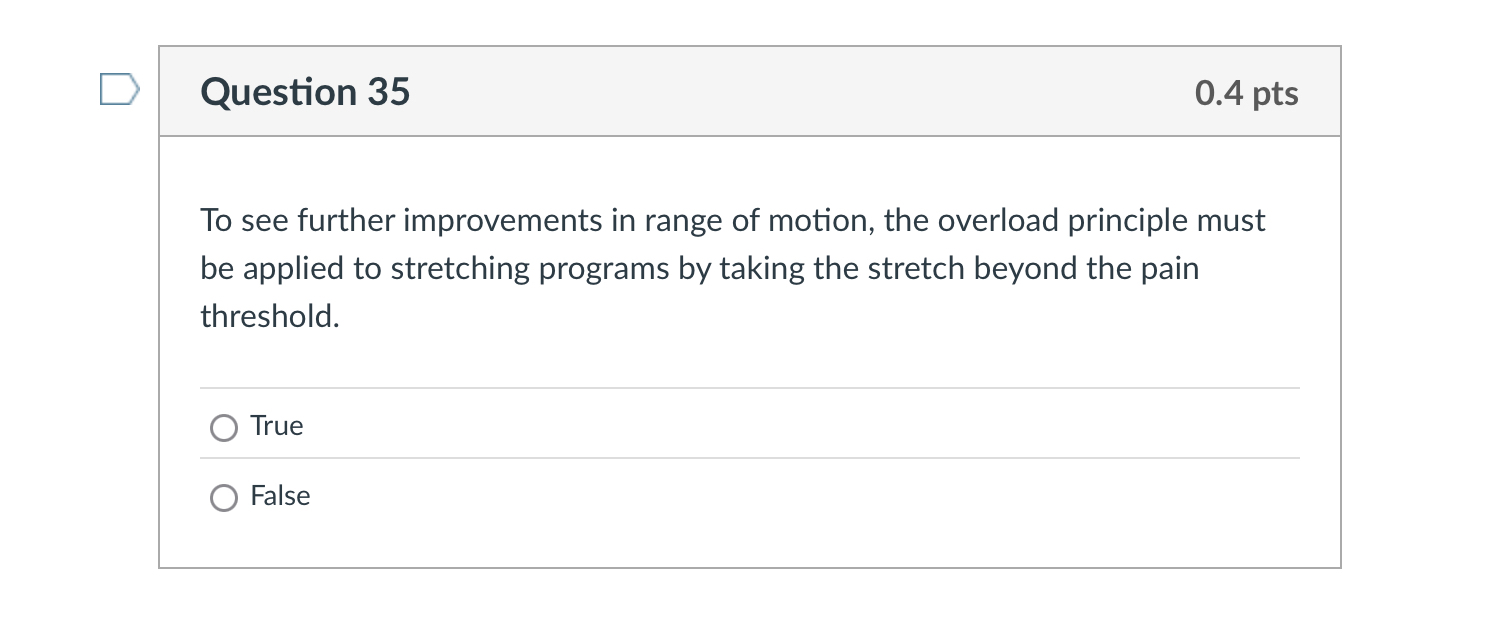Image resolution: width=1504 pixels, height=642 pixels.
Task: Click the True answer text label
Action: pyautogui.click(x=276, y=426)
